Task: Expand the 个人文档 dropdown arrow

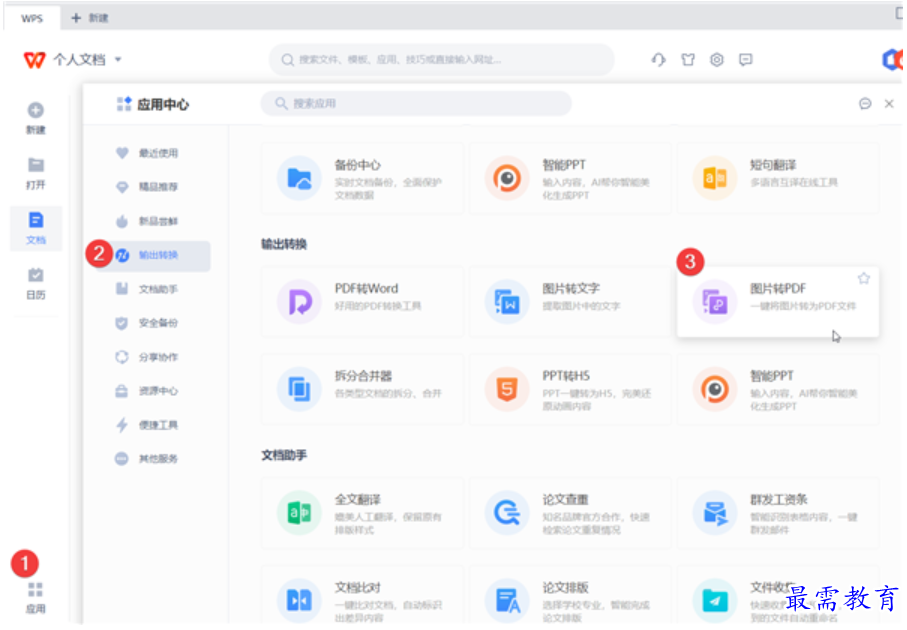Action: tap(118, 59)
